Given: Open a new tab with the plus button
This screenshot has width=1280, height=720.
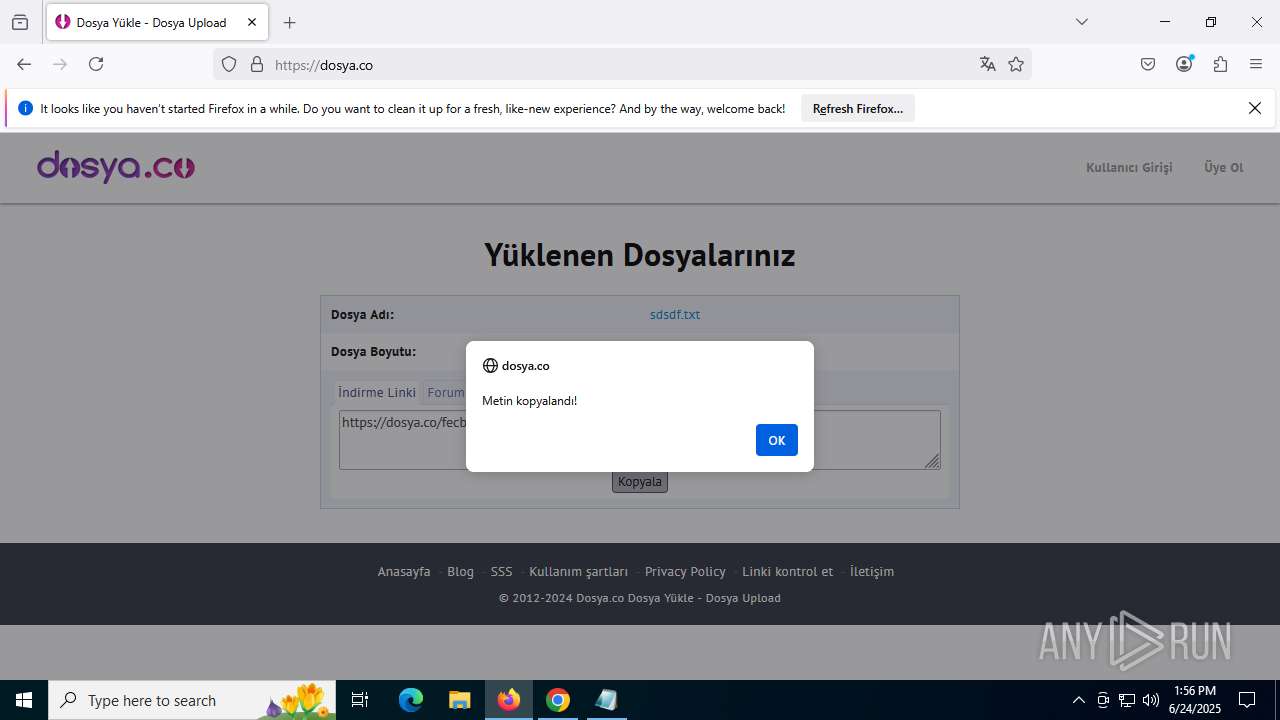Looking at the screenshot, I should coord(290,22).
